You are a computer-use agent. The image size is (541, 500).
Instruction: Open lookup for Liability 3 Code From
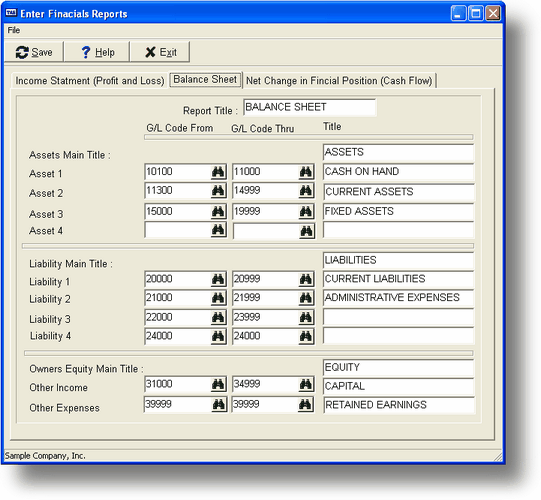(218, 317)
